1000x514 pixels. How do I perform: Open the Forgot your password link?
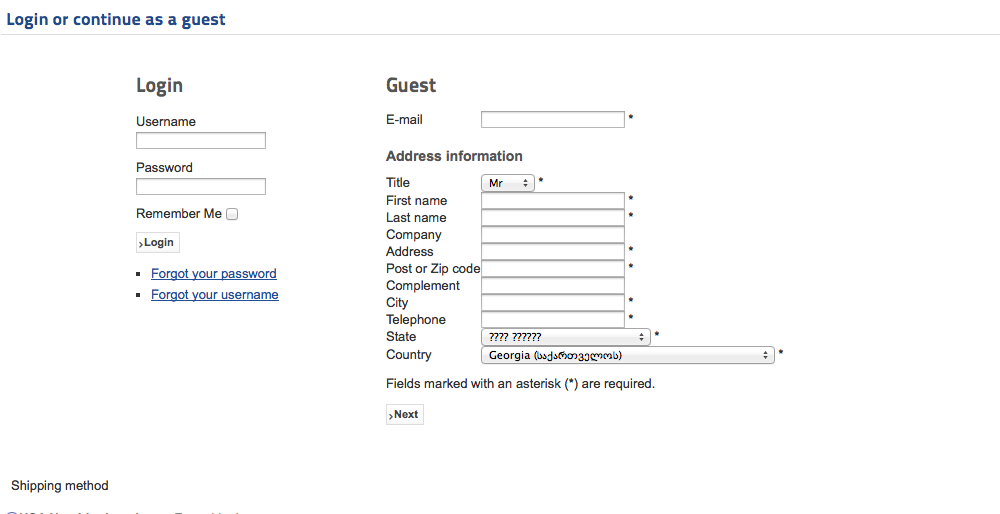click(214, 274)
